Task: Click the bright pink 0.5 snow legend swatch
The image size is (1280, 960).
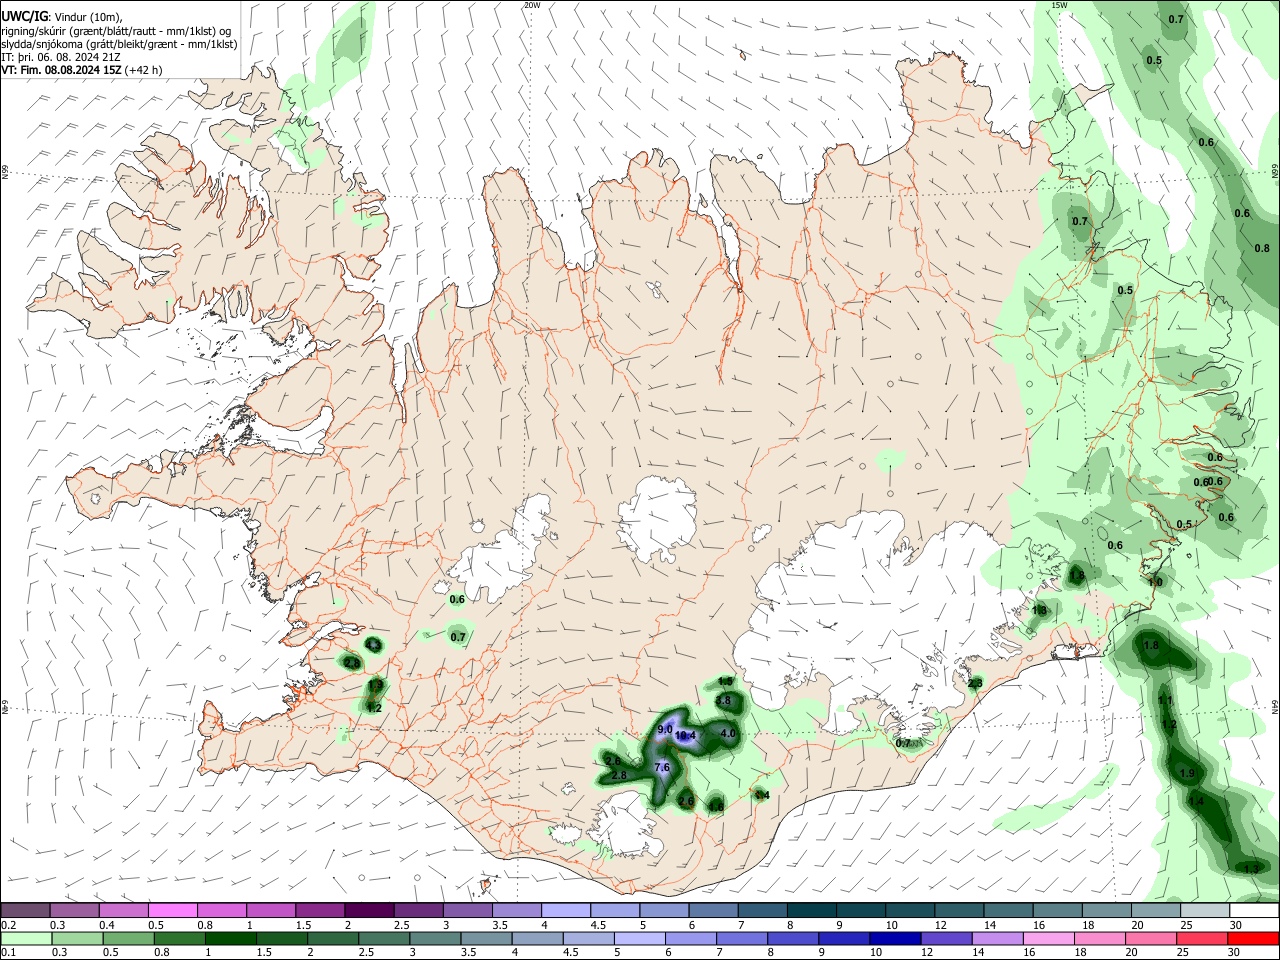Action: coord(172,911)
